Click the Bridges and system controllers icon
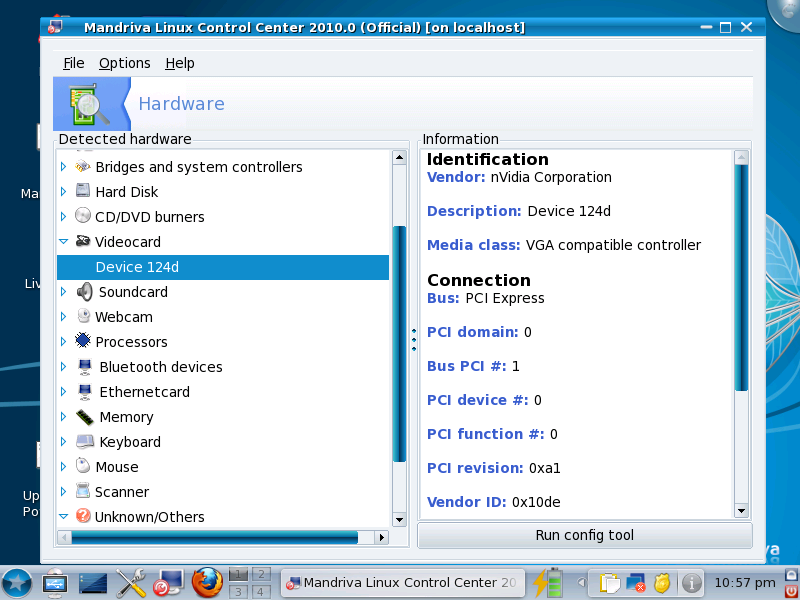The height and width of the screenshot is (600, 800). coord(83,166)
